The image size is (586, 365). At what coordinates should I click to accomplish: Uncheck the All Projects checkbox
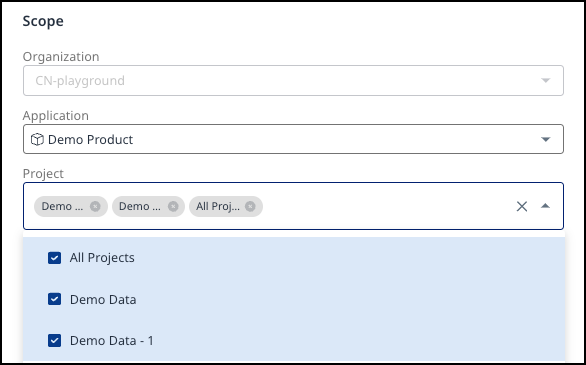click(x=55, y=258)
